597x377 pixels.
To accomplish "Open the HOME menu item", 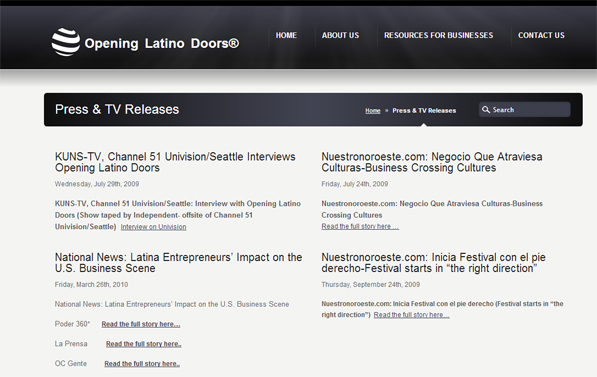I will coord(286,35).
